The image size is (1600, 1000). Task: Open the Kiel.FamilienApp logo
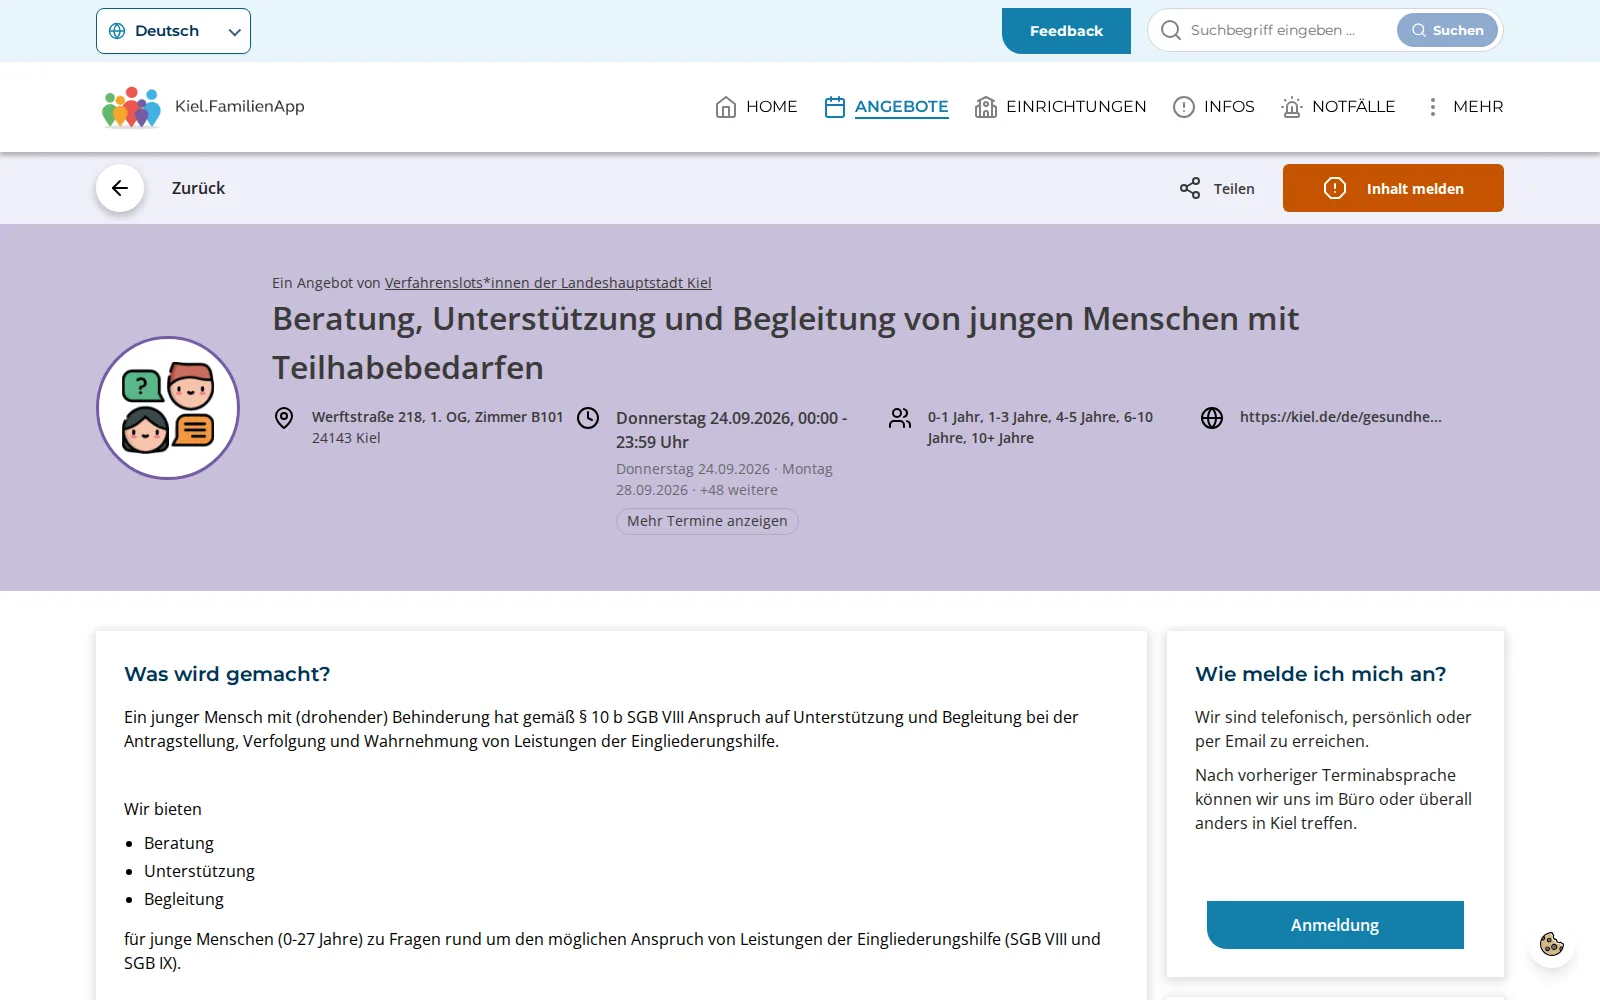(x=203, y=107)
